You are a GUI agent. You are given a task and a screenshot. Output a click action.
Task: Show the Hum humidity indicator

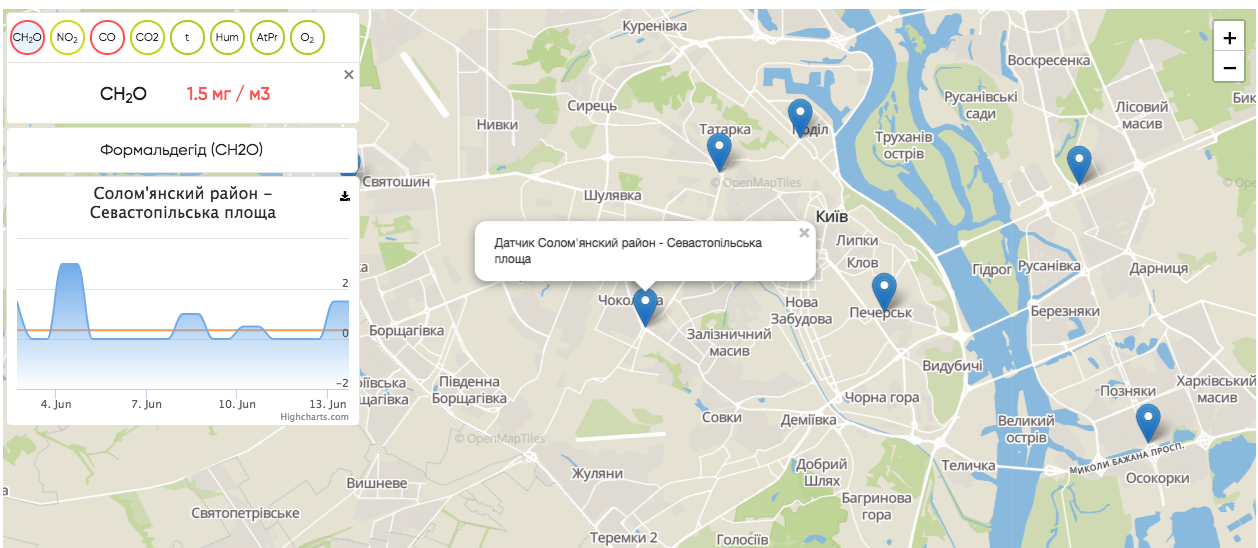click(x=227, y=37)
